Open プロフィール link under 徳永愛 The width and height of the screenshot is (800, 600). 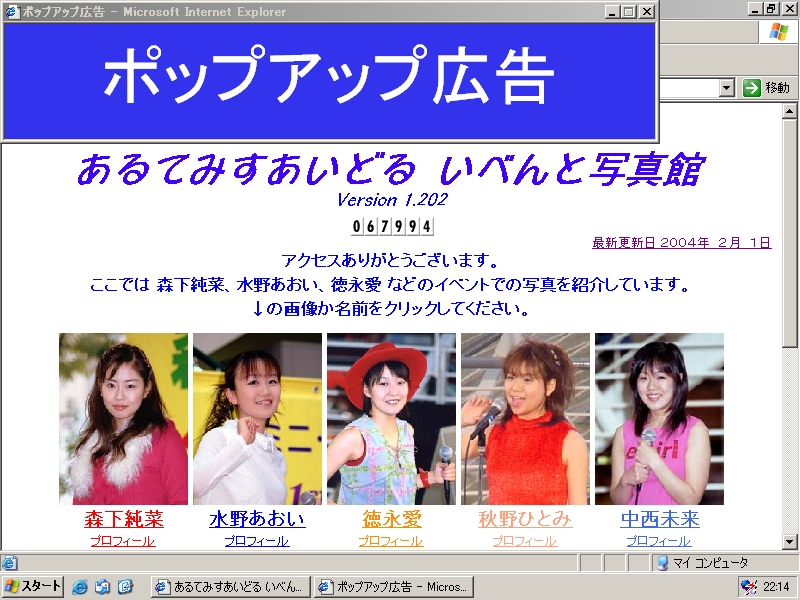[391, 541]
